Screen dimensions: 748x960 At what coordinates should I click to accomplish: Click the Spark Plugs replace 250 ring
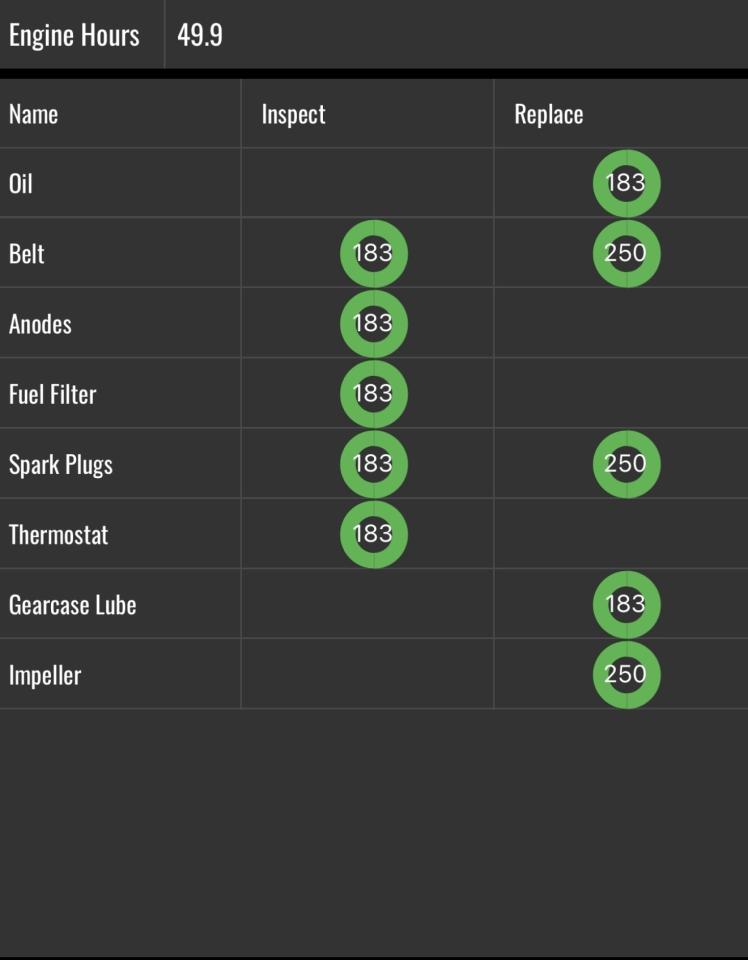626,464
